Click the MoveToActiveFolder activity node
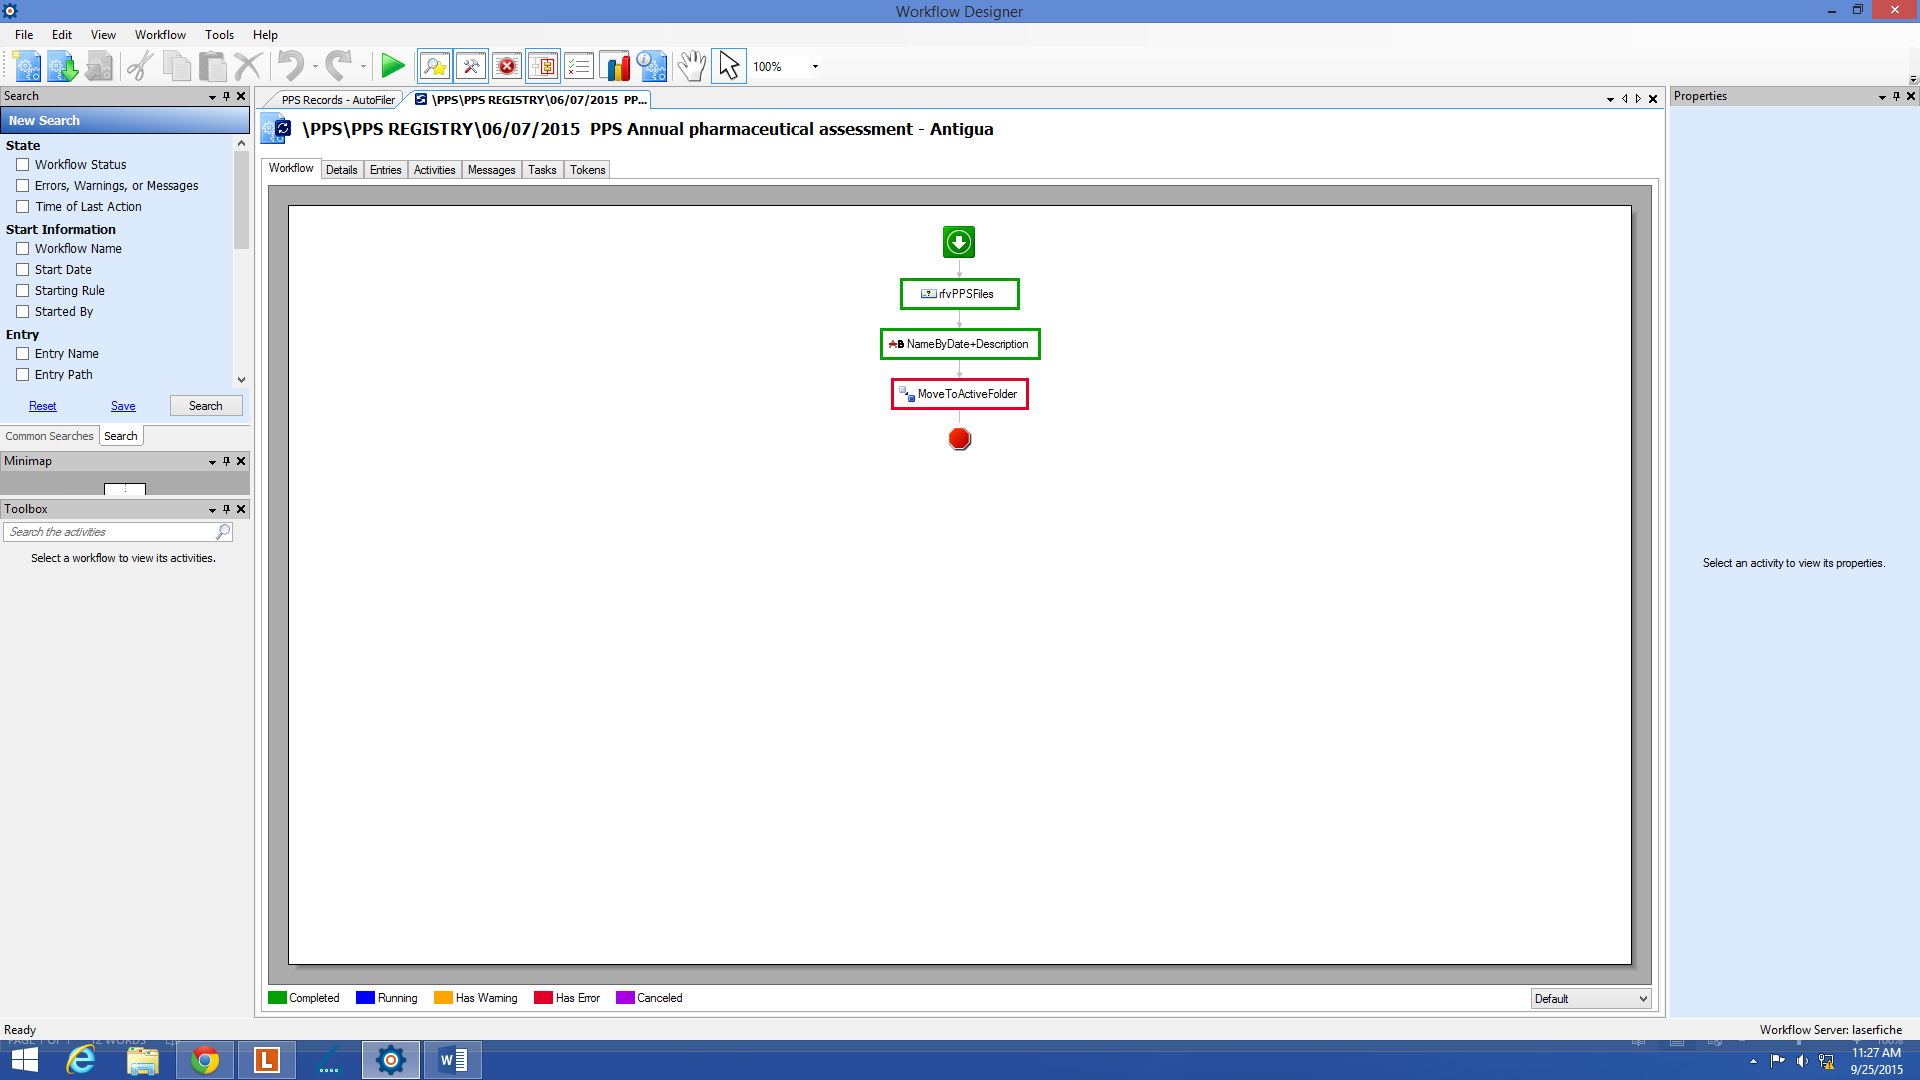Screen dimensions: 1920x1080 [959, 394]
